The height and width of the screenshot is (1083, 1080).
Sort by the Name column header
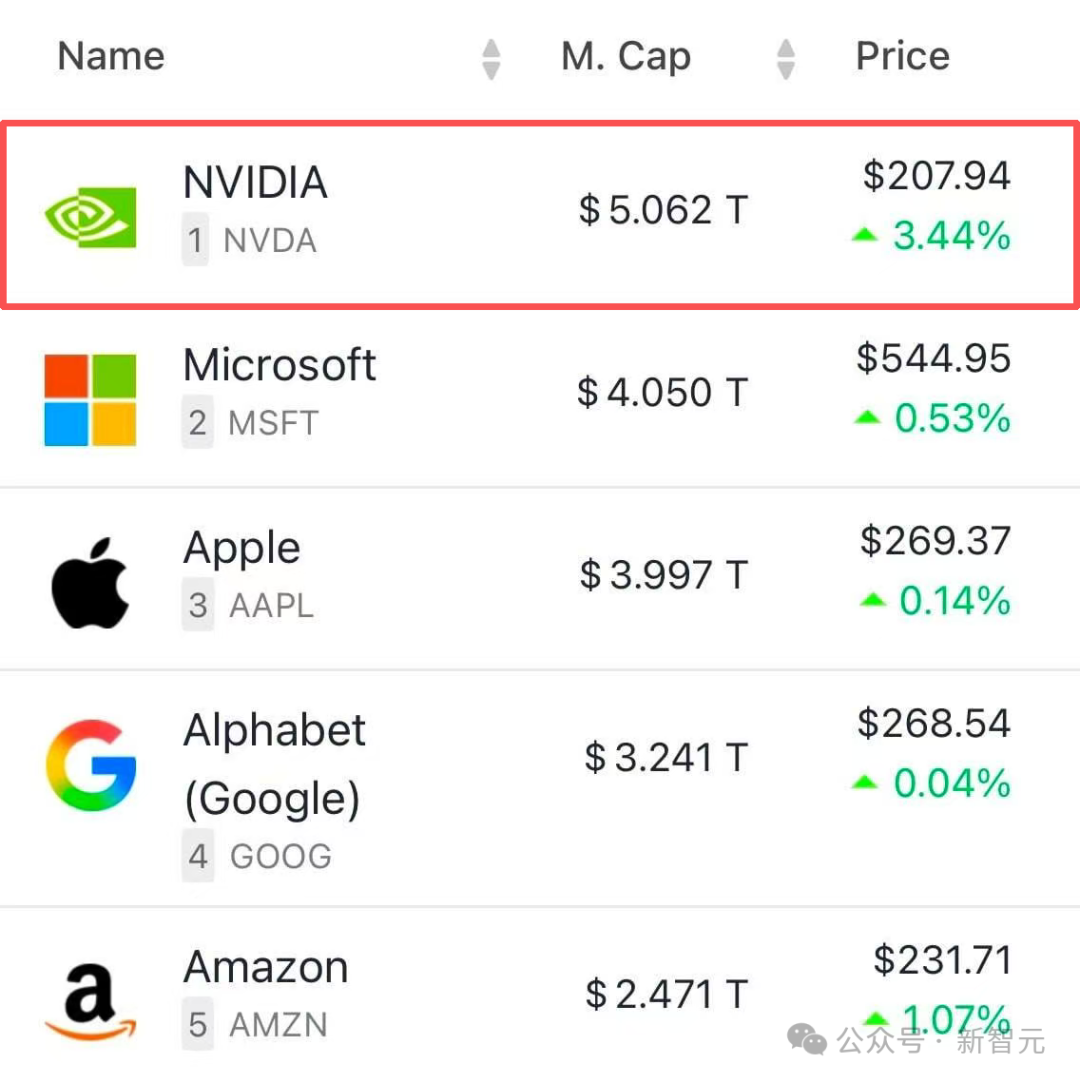[x=111, y=56]
